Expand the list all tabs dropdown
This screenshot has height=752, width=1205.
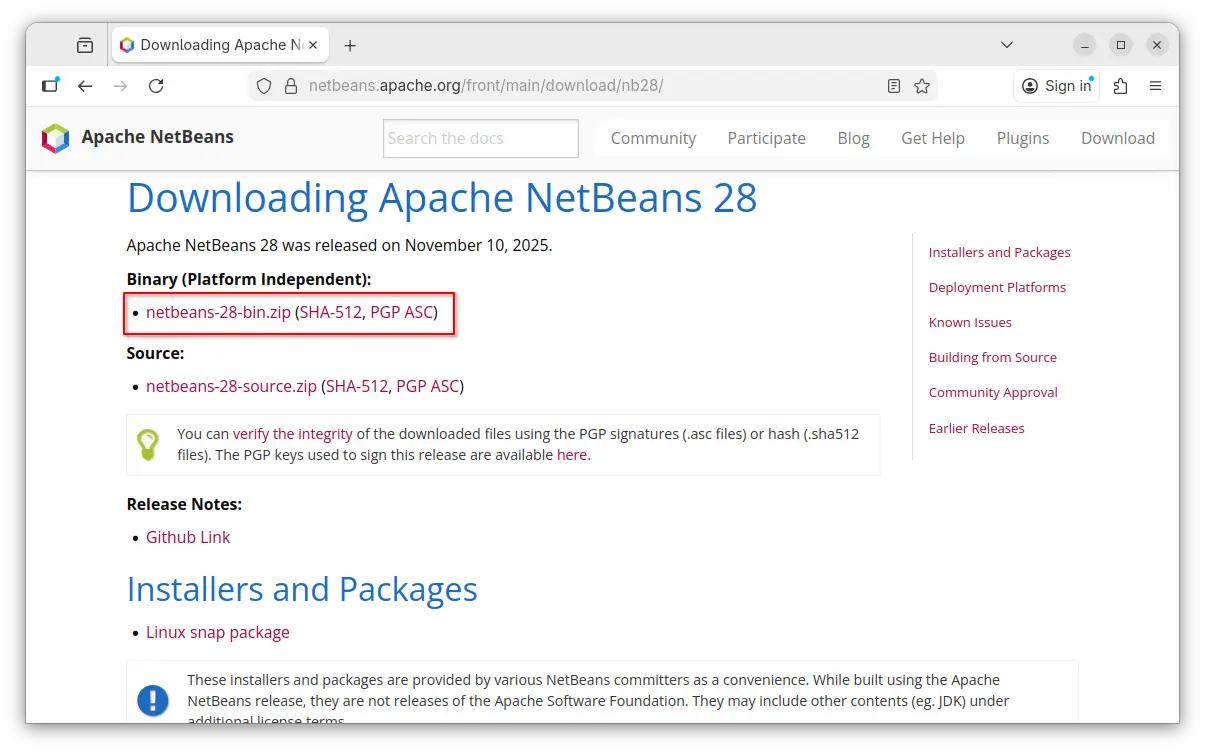pyautogui.click(x=1007, y=45)
